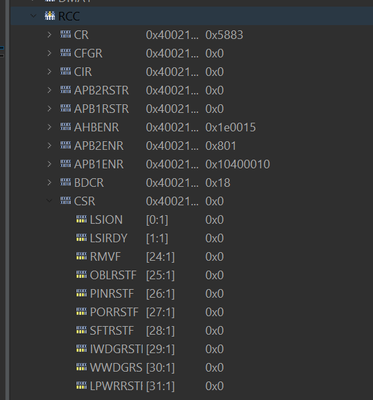Expand the APB1RSTR register

pos(49,108)
